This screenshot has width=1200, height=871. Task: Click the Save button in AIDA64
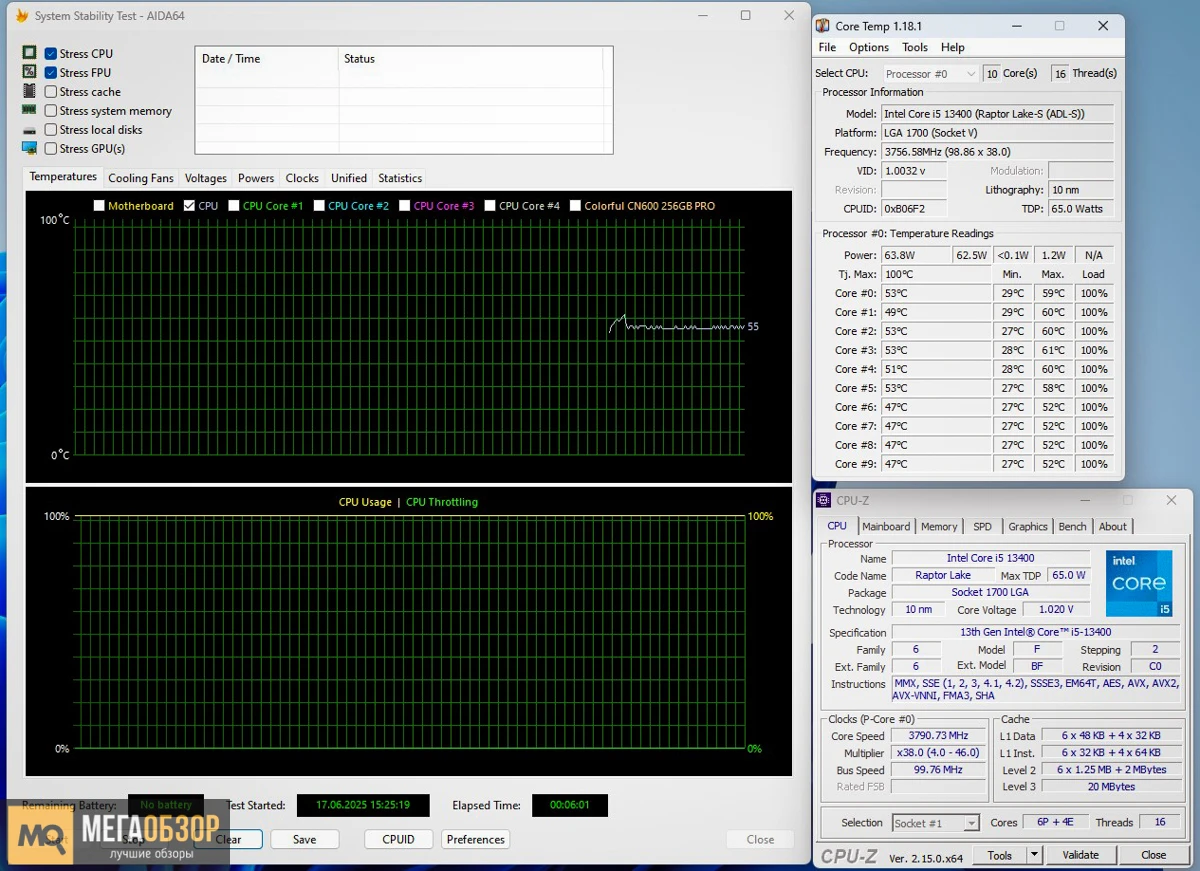[305, 840]
